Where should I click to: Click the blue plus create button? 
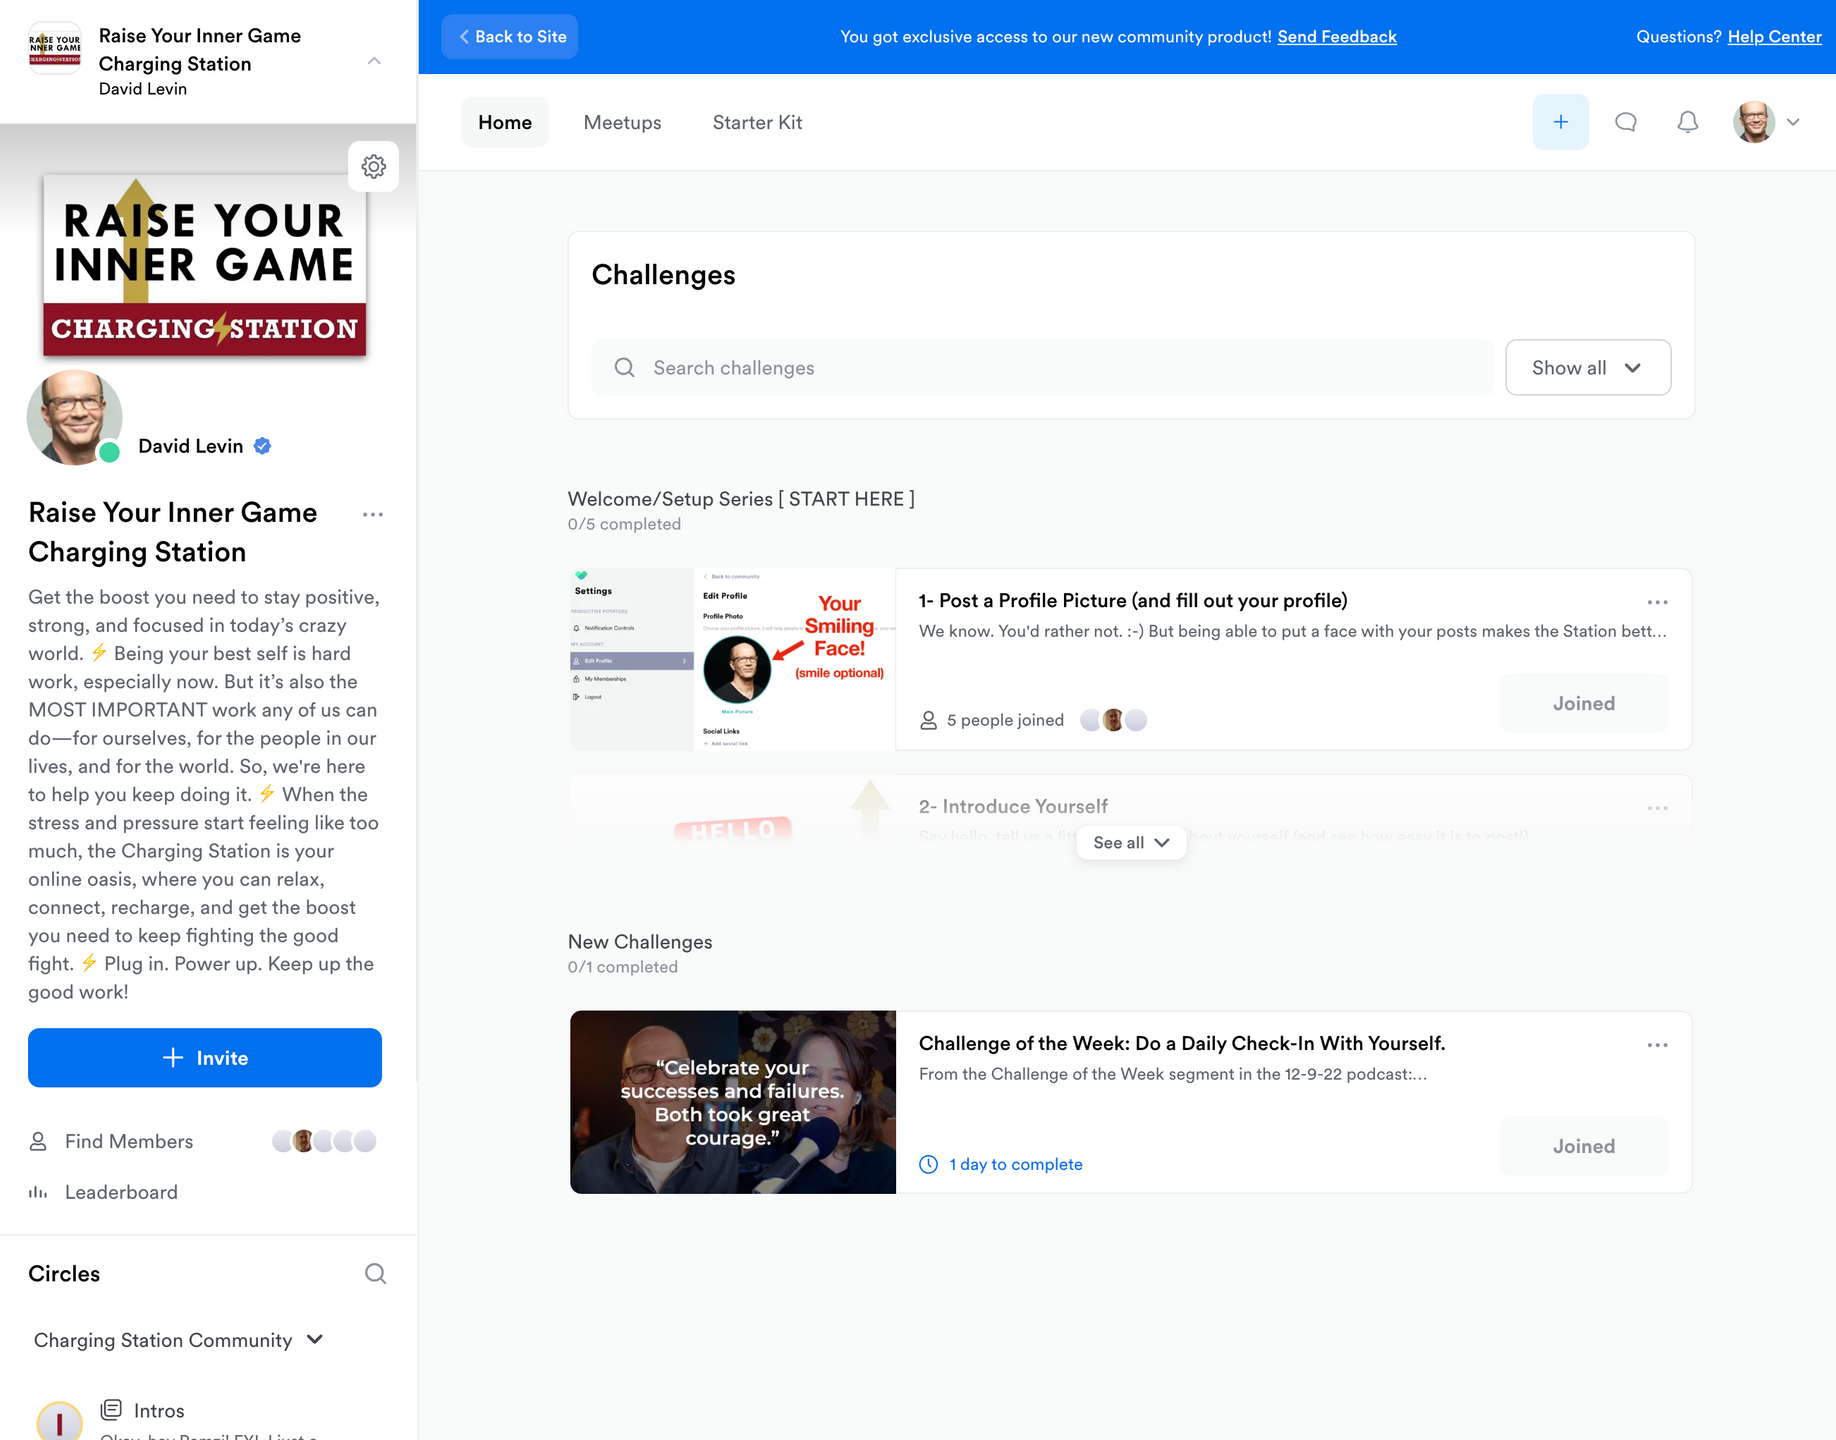click(x=1560, y=122)
